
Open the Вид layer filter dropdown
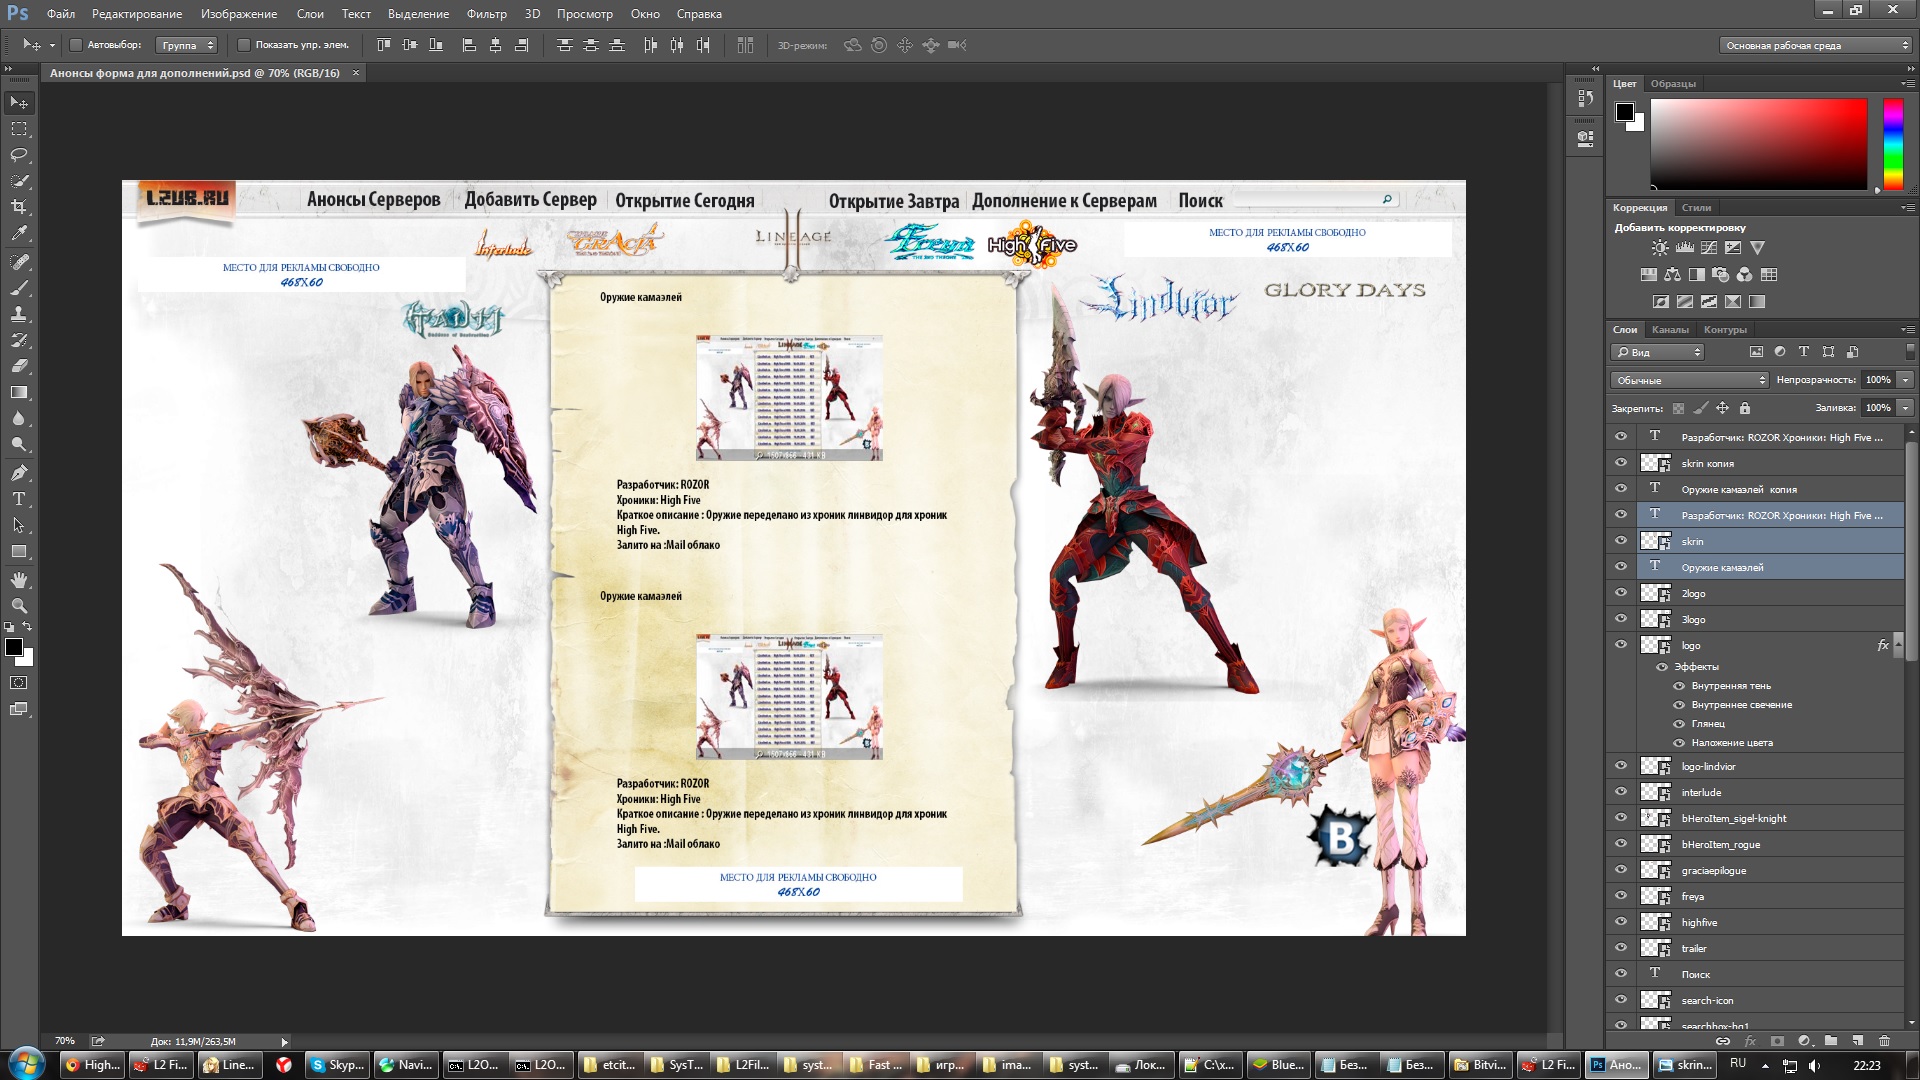pyautogui.click(x=1657, y=352)
